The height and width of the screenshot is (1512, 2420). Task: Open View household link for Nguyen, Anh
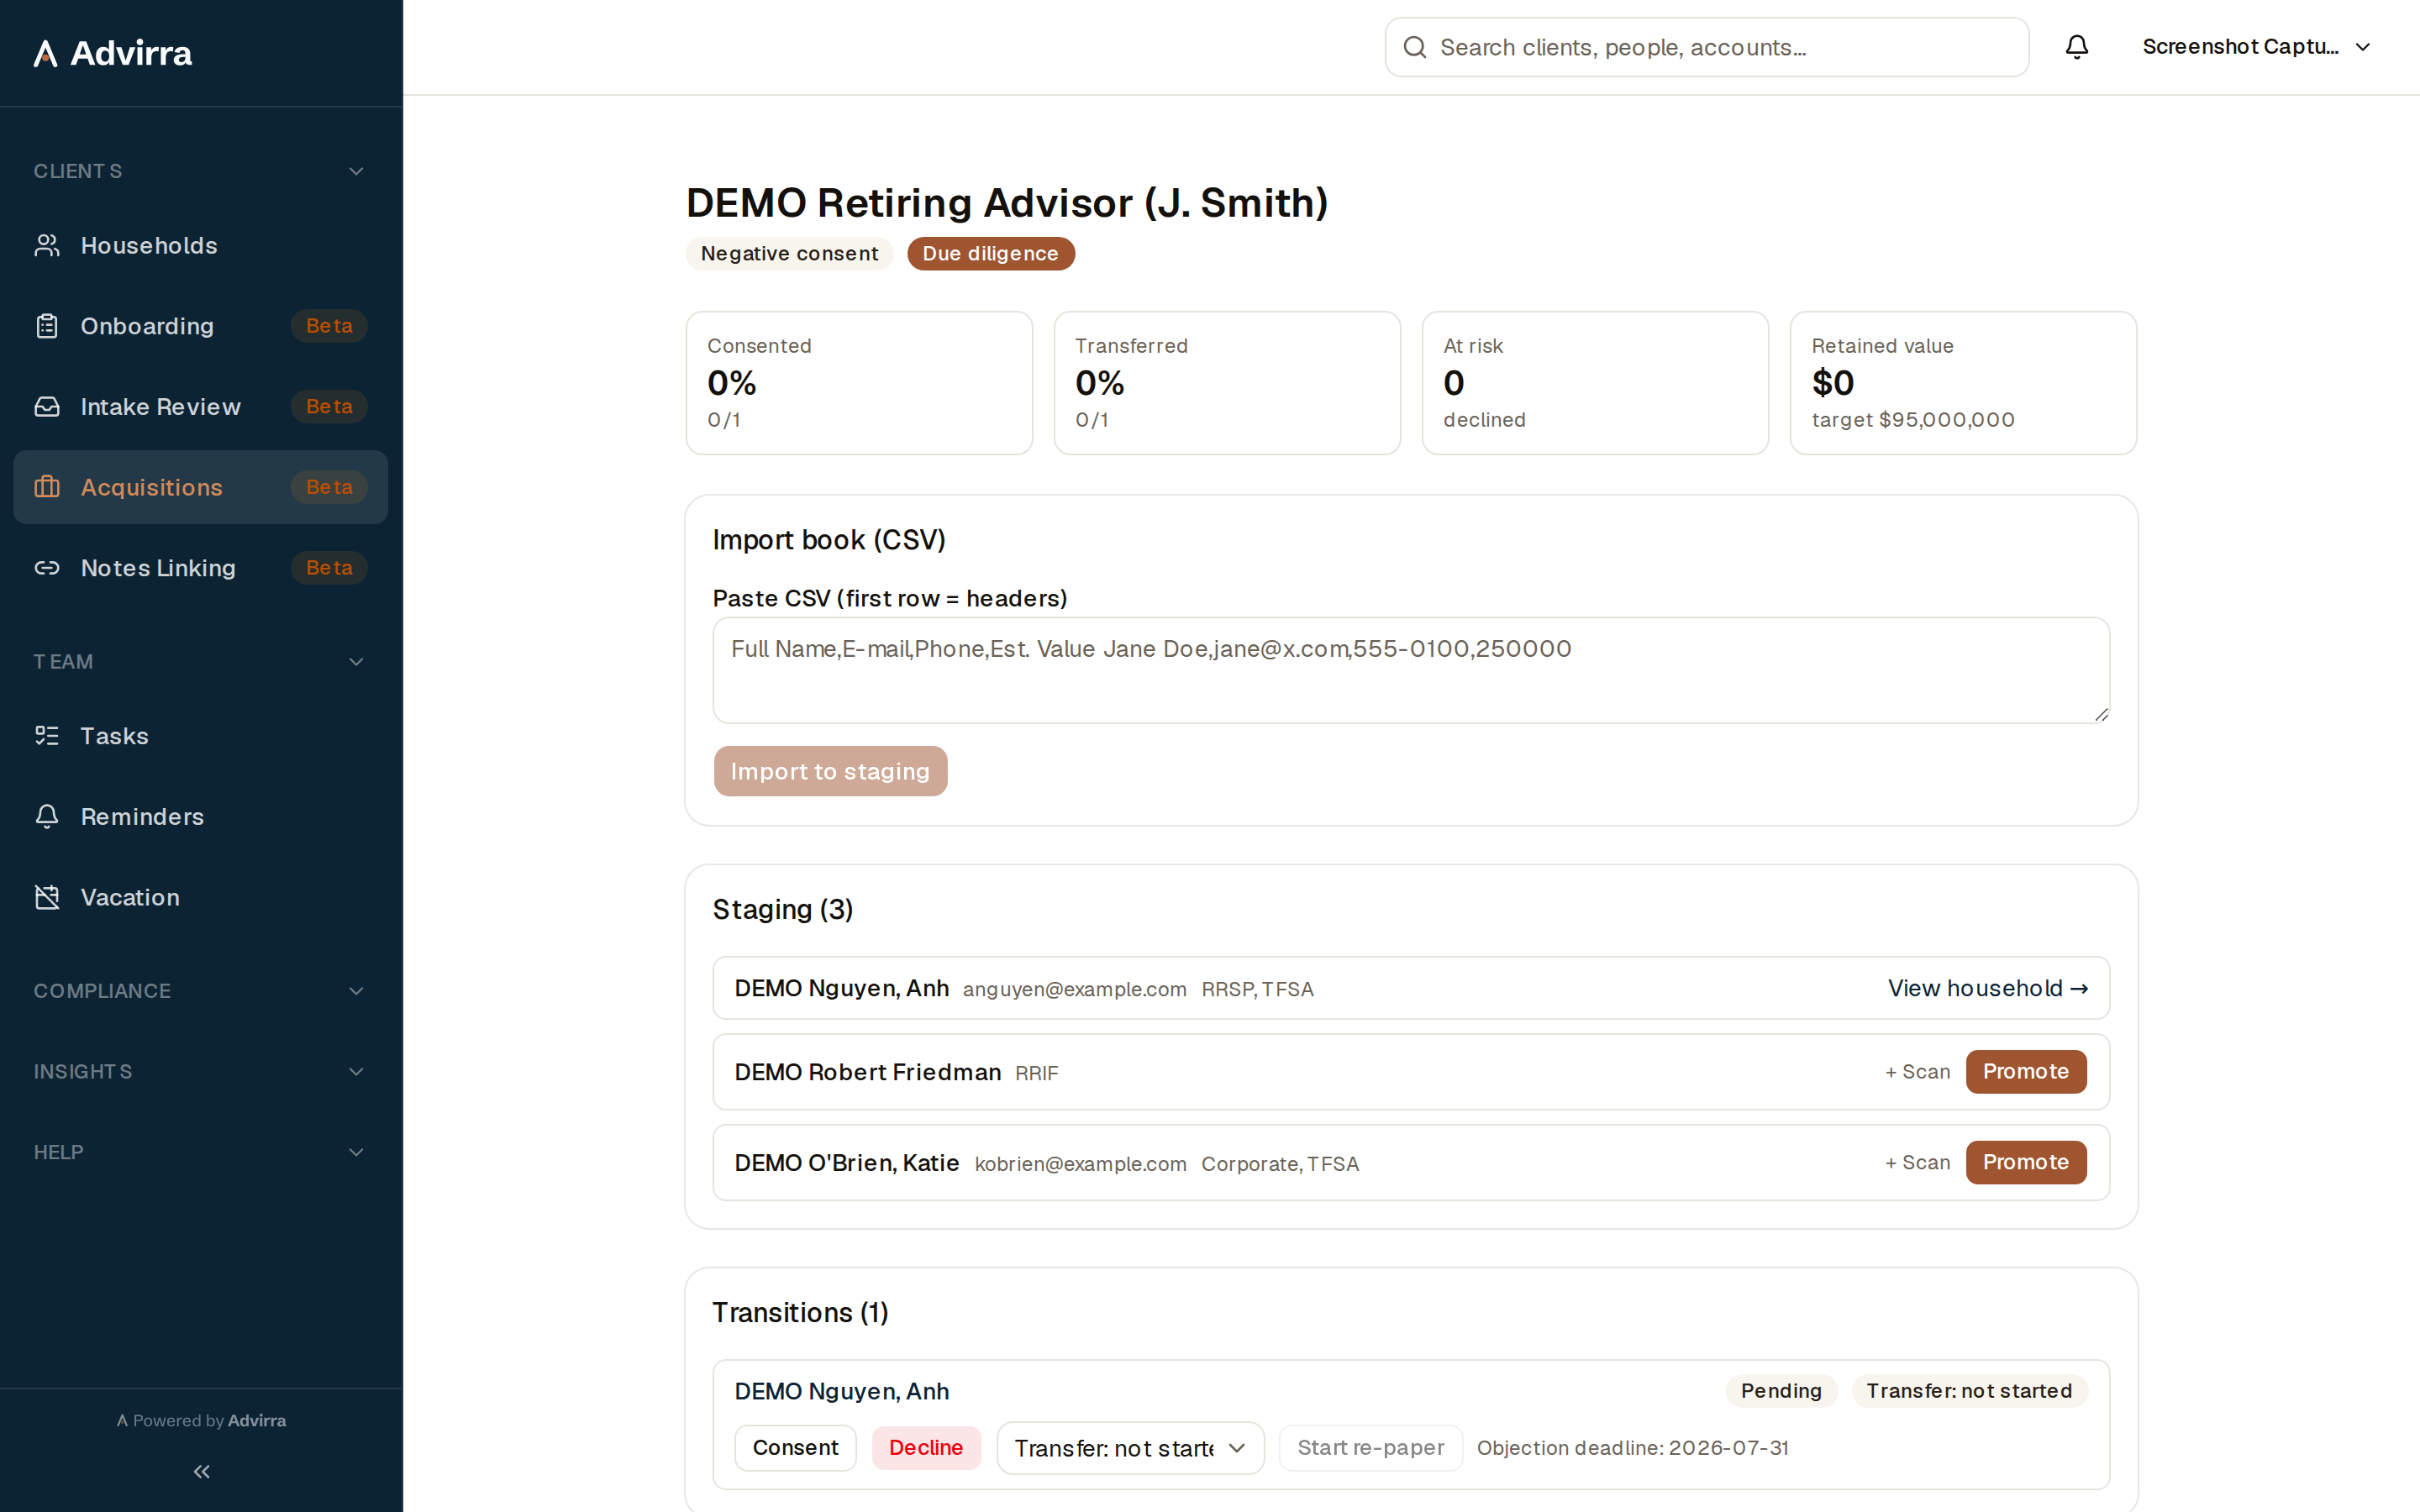coord(1987,988)
